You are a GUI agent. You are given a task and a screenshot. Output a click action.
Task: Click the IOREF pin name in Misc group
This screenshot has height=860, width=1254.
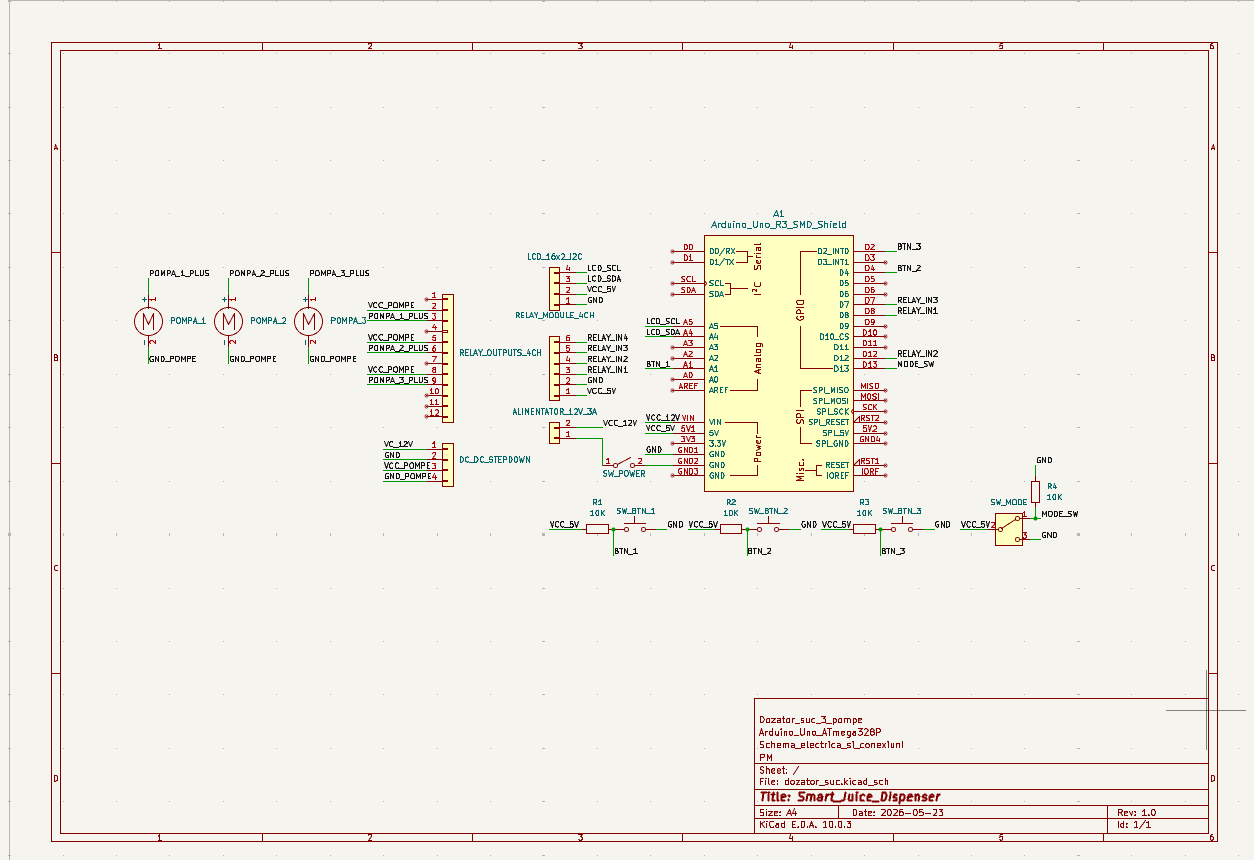(x=837, y=476)
